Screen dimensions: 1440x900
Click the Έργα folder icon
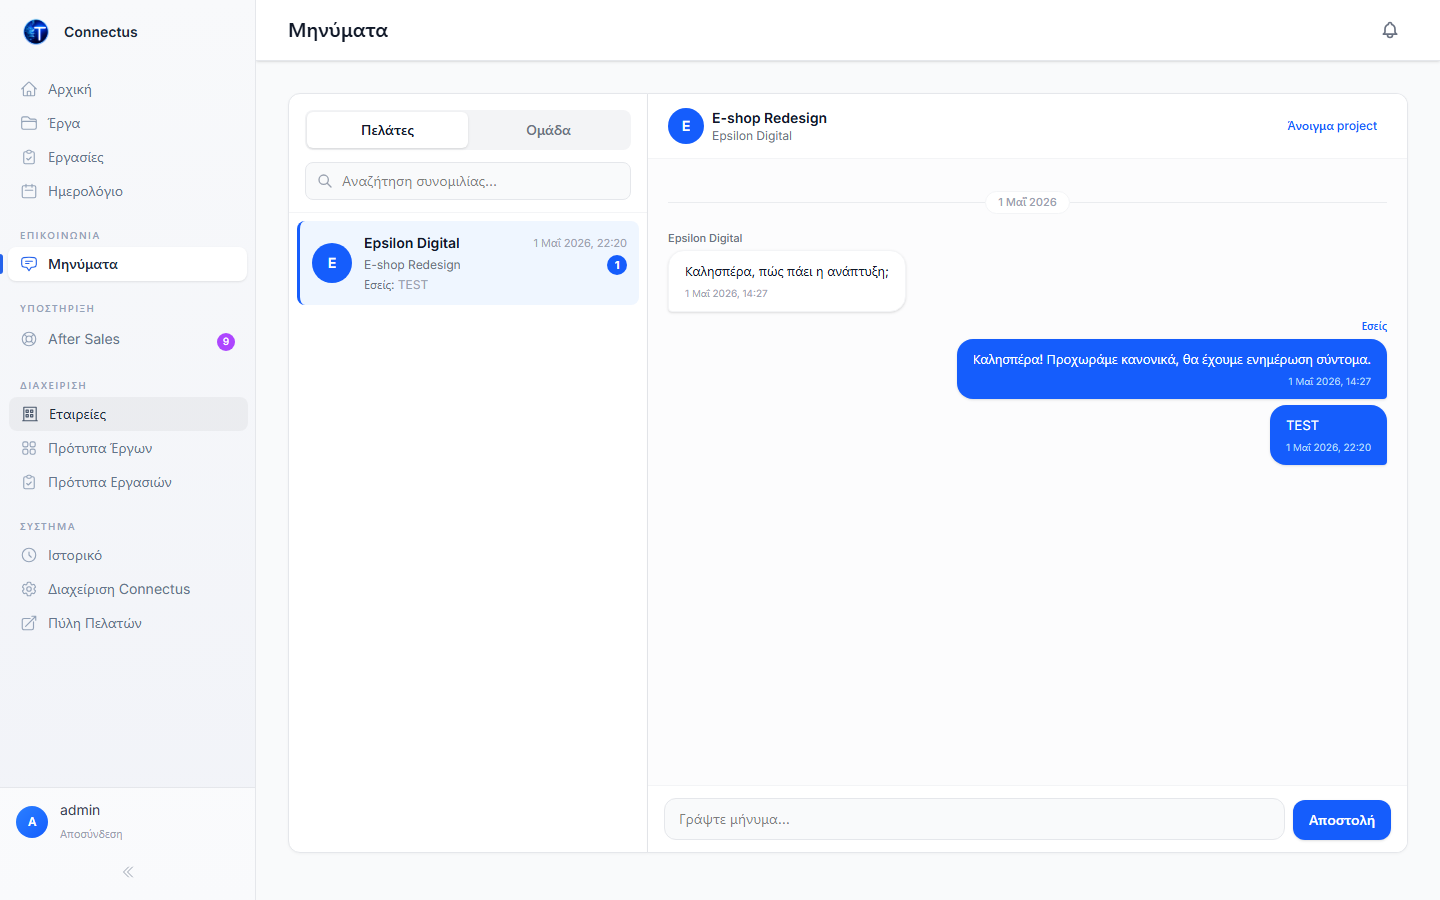pyautogui.click(x=29, y=123)
